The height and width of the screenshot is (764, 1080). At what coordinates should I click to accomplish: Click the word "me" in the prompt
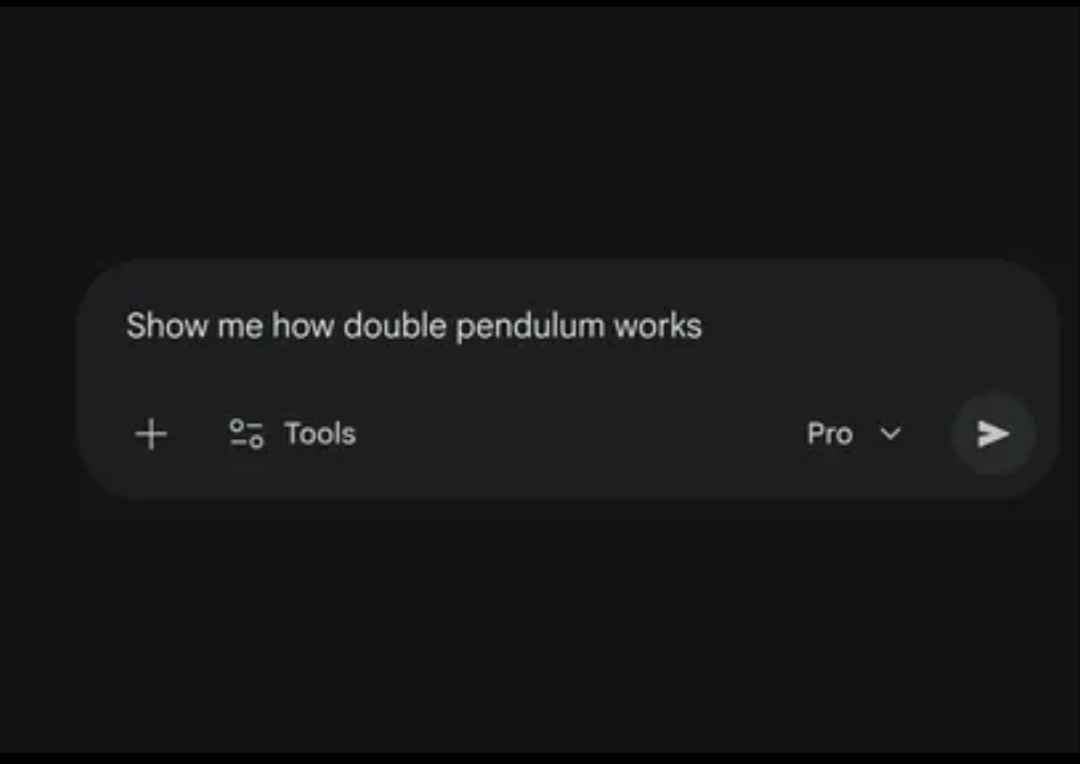240,326
